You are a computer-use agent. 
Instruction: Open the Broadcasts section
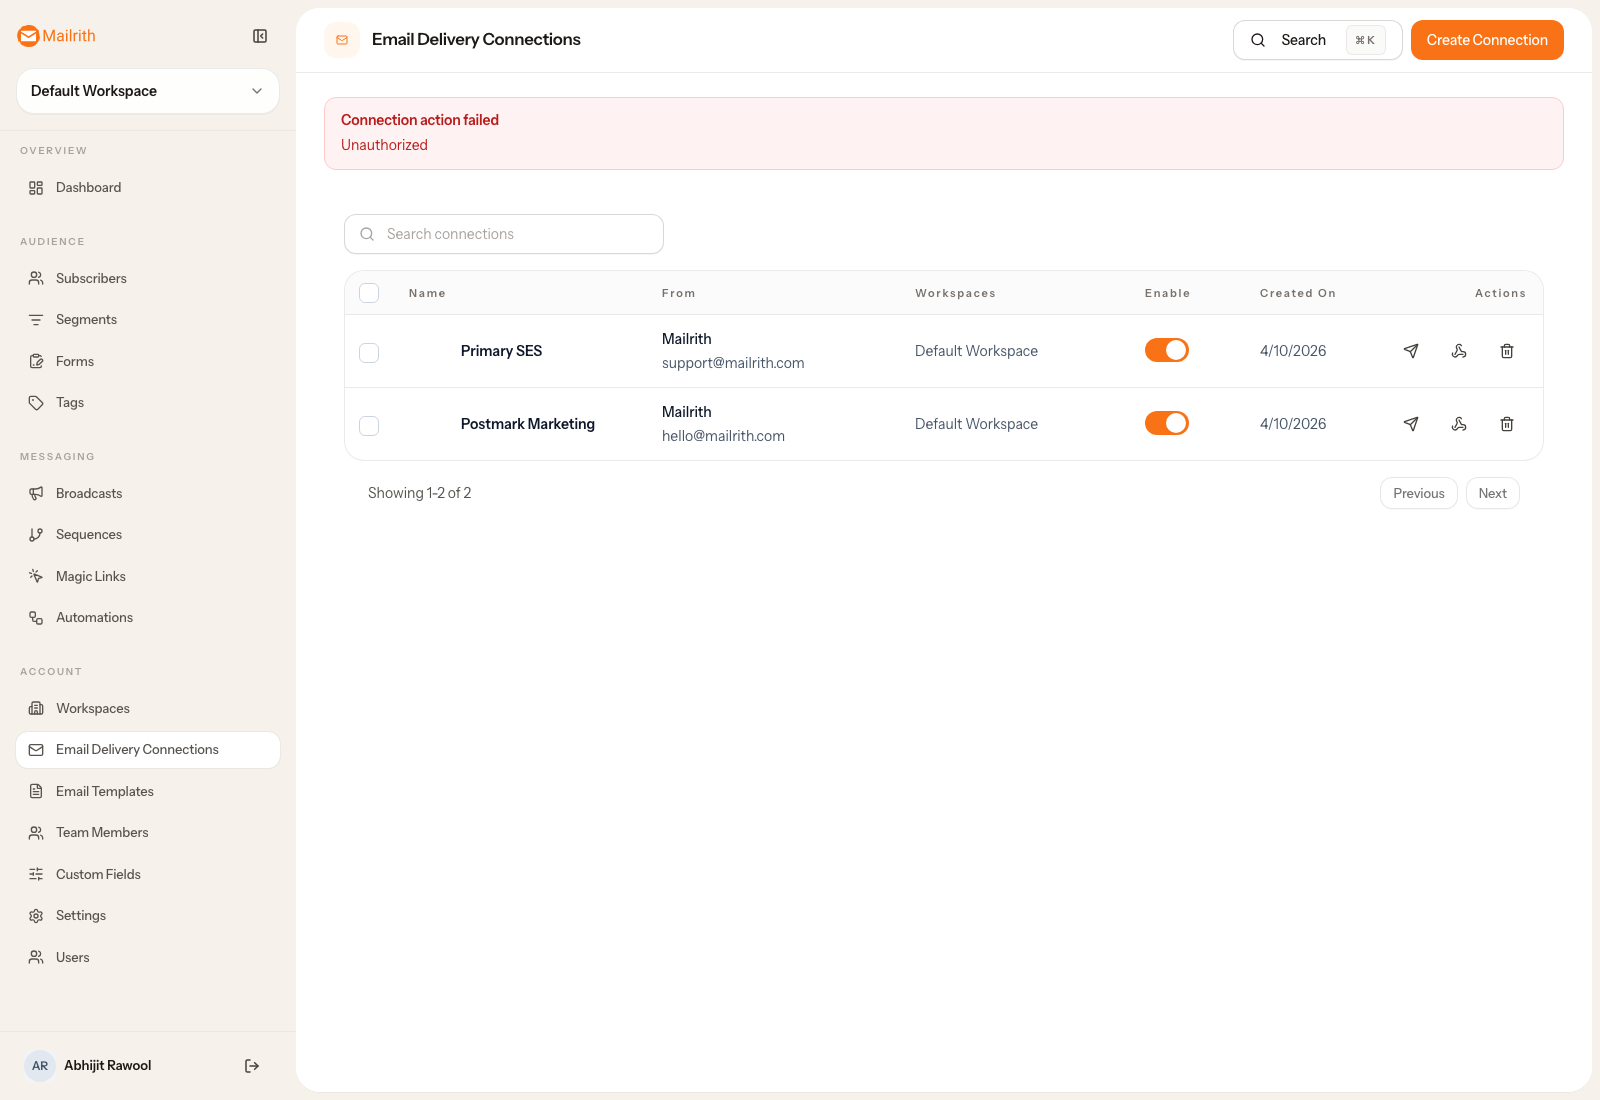coord(89,493)
